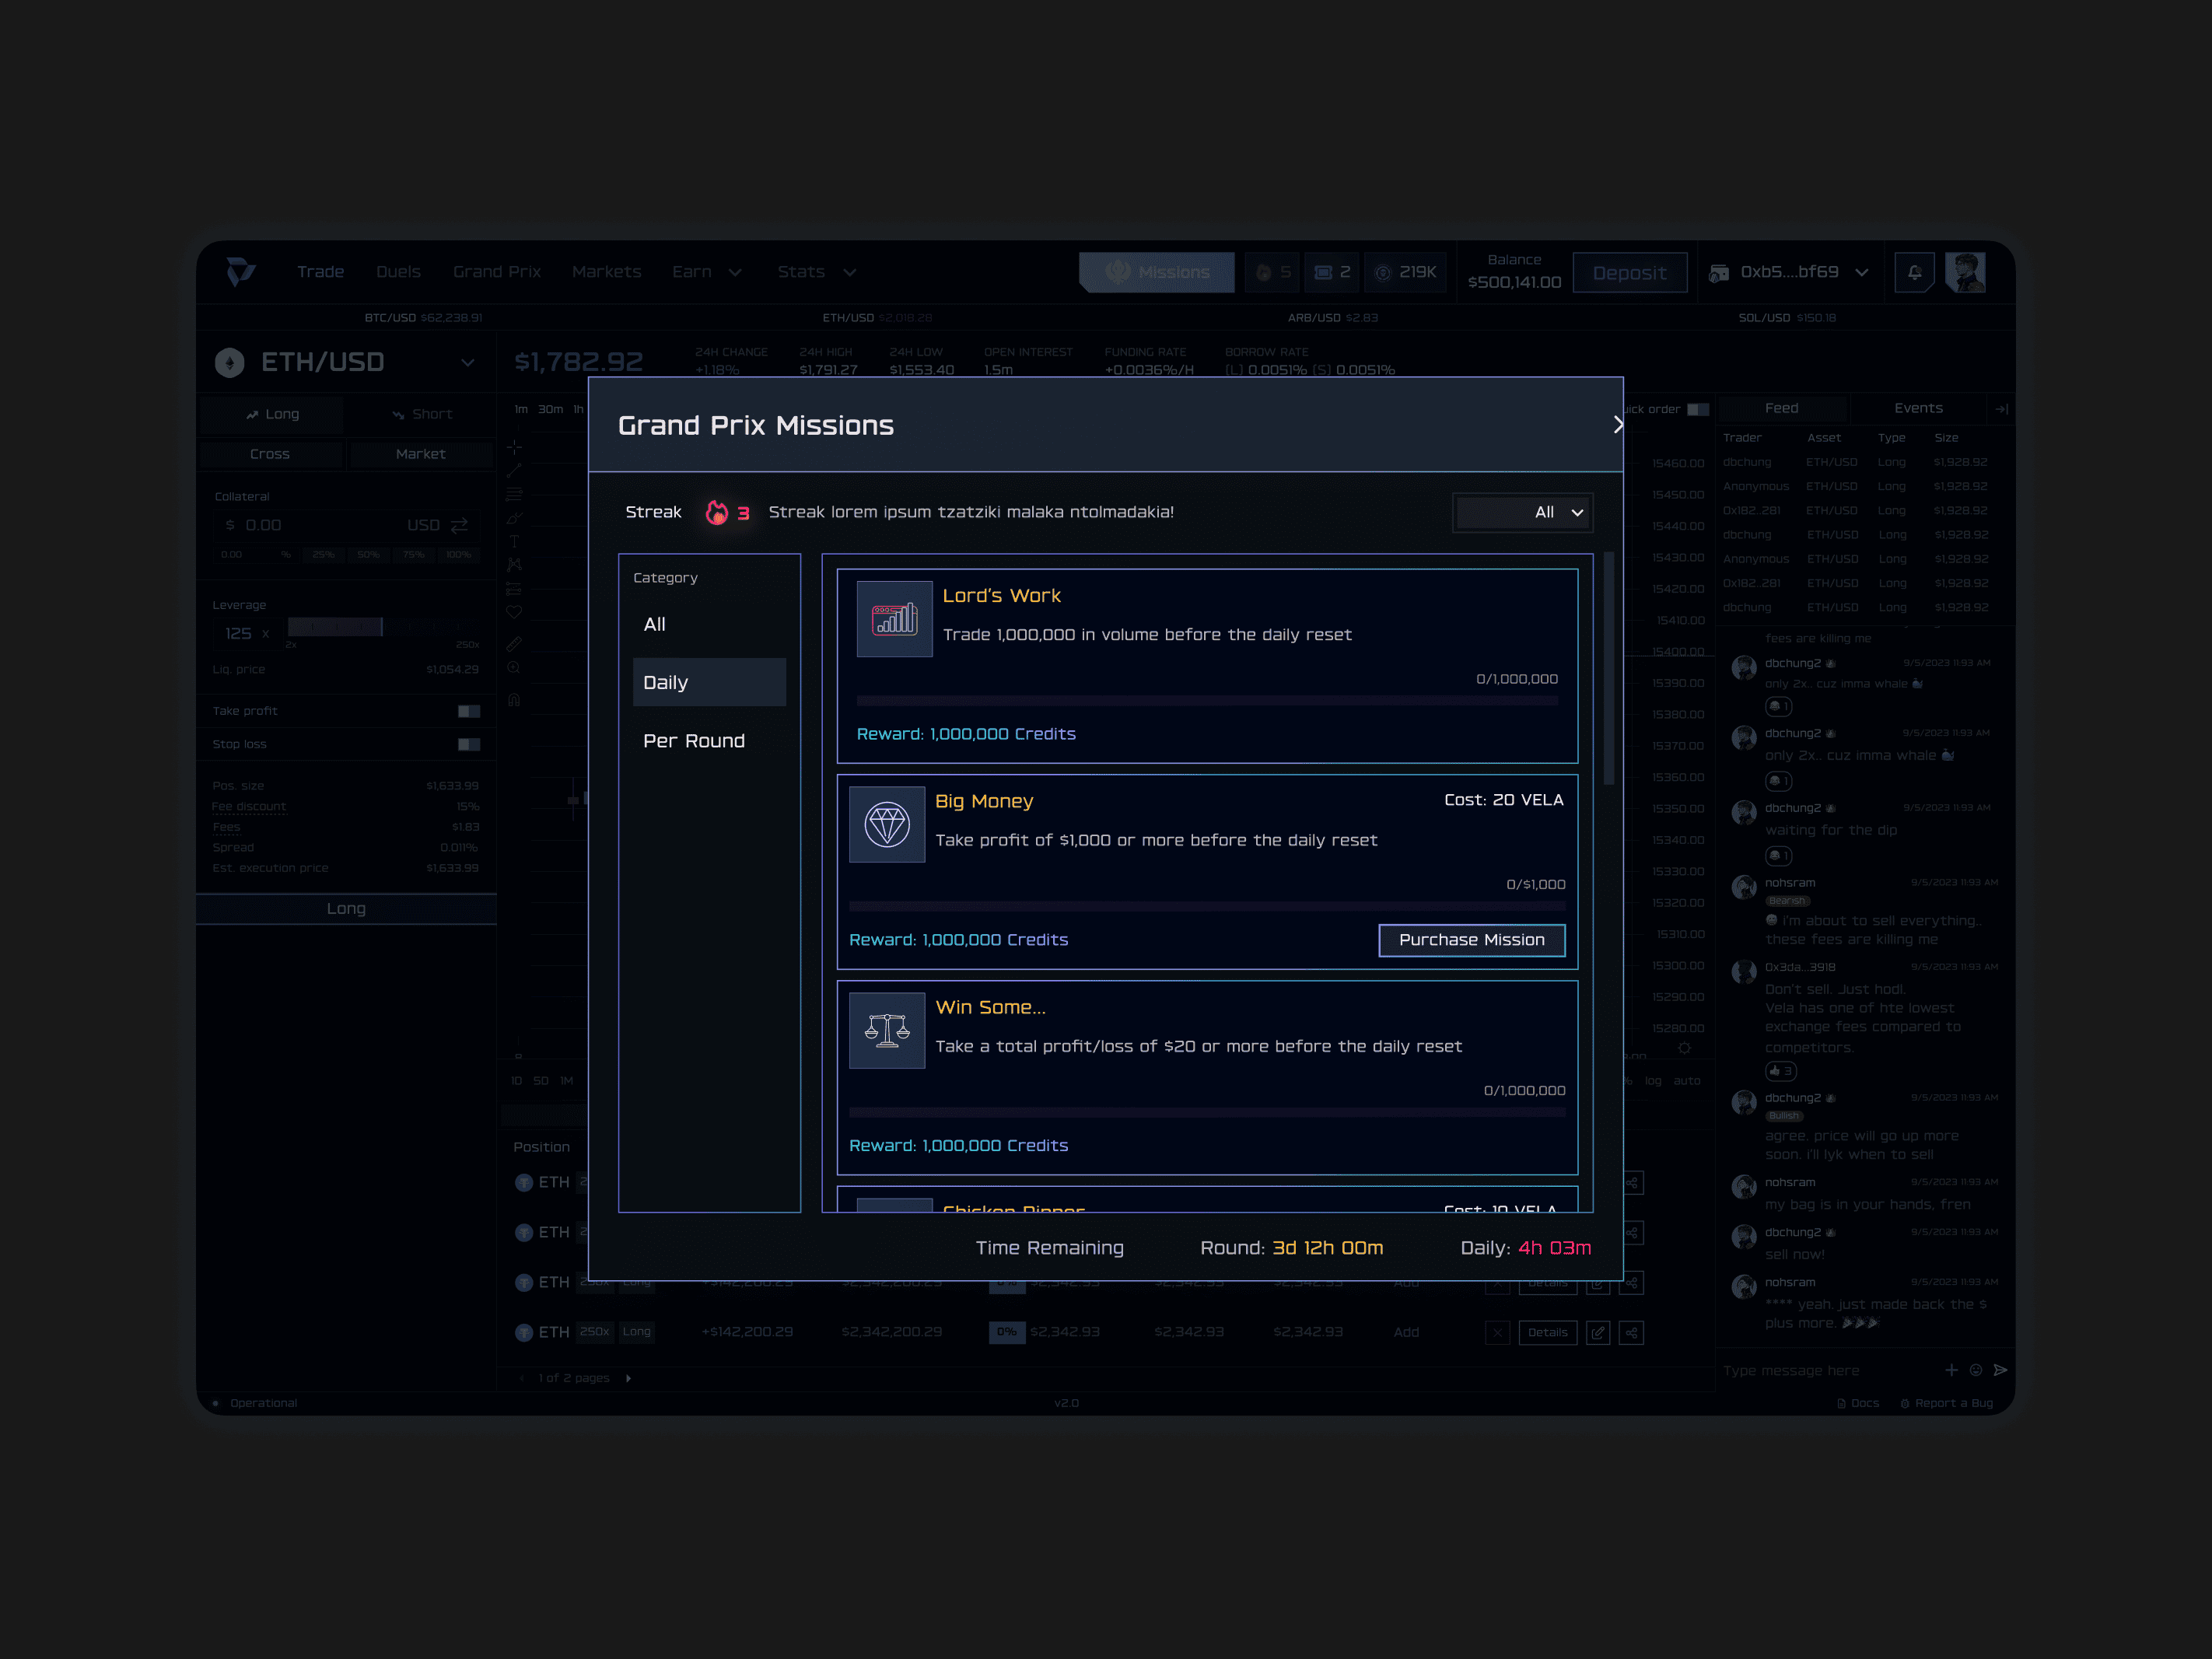Open the user profile avatar
This screenshot has height=1659, width=2212.
click(1965, 272)
